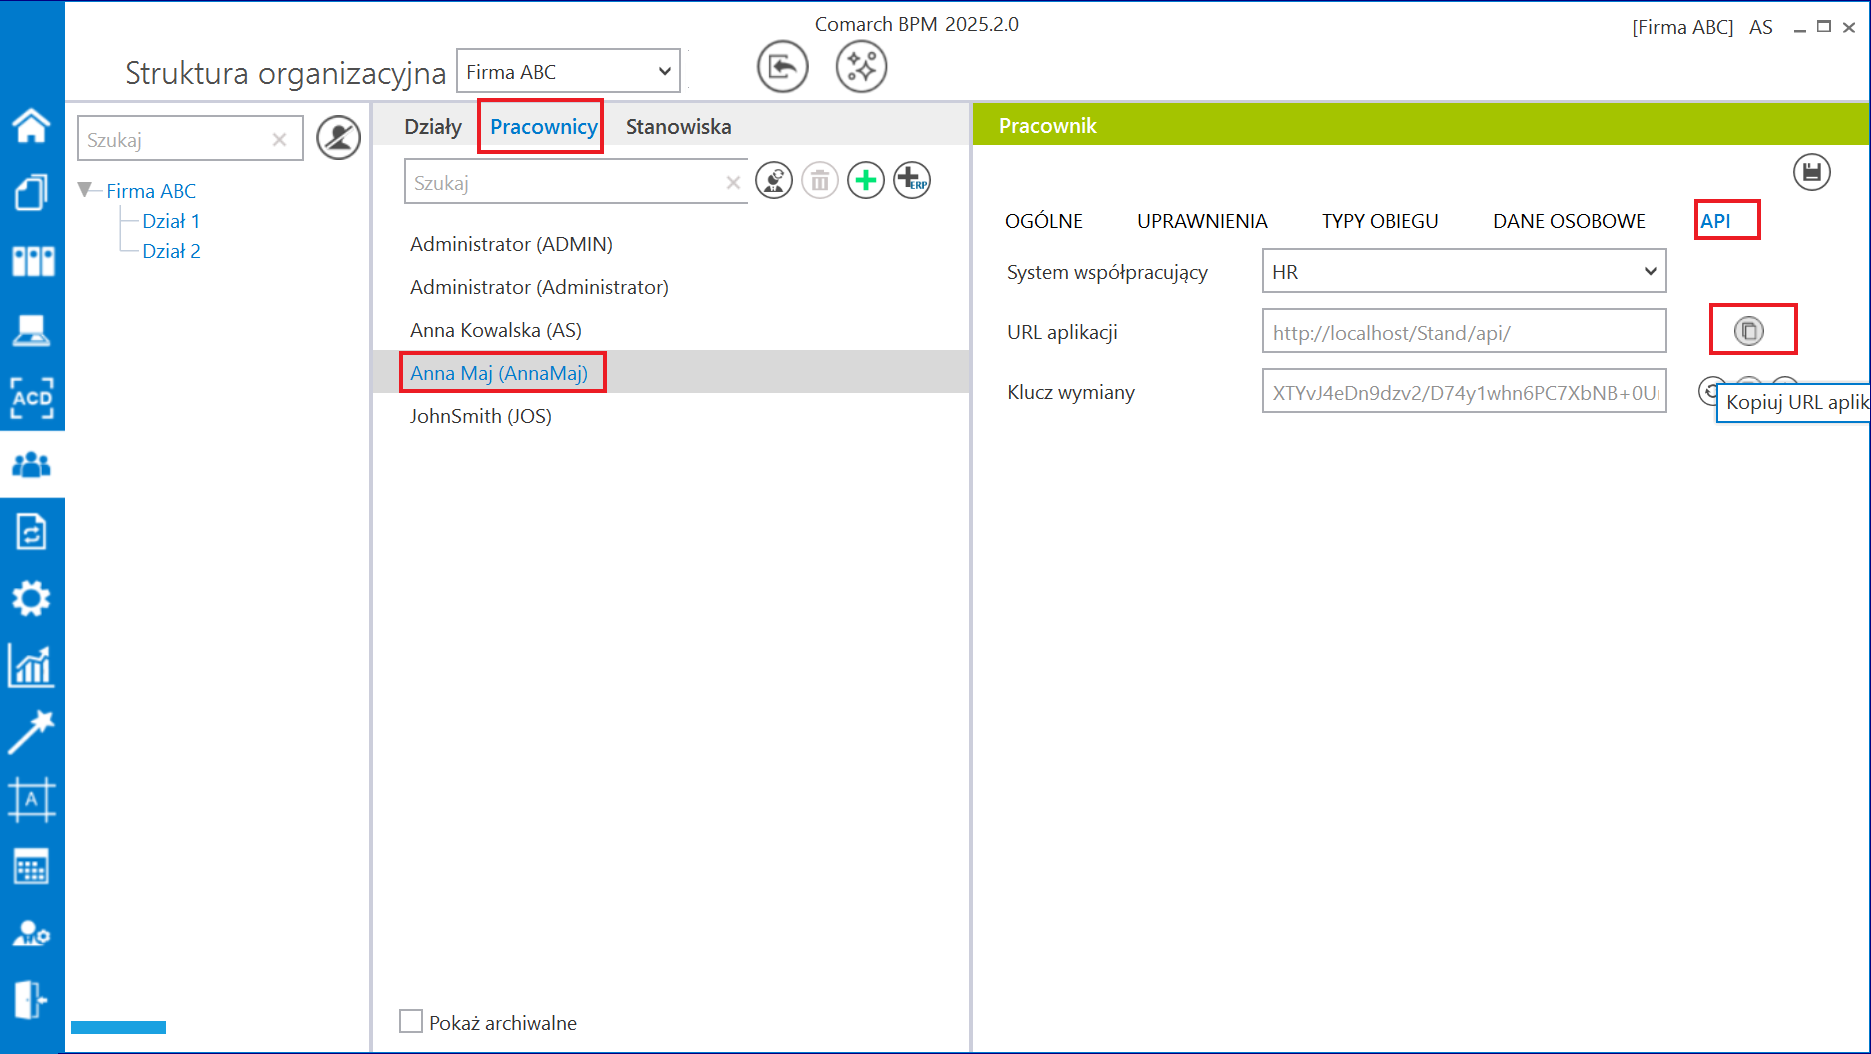
Task: Open the template frame icon in sidebar
Action: (x=31, y=800)
